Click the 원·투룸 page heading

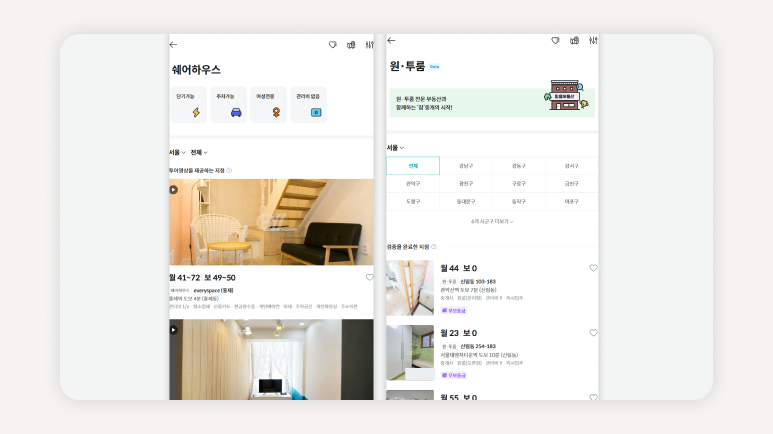407,66
